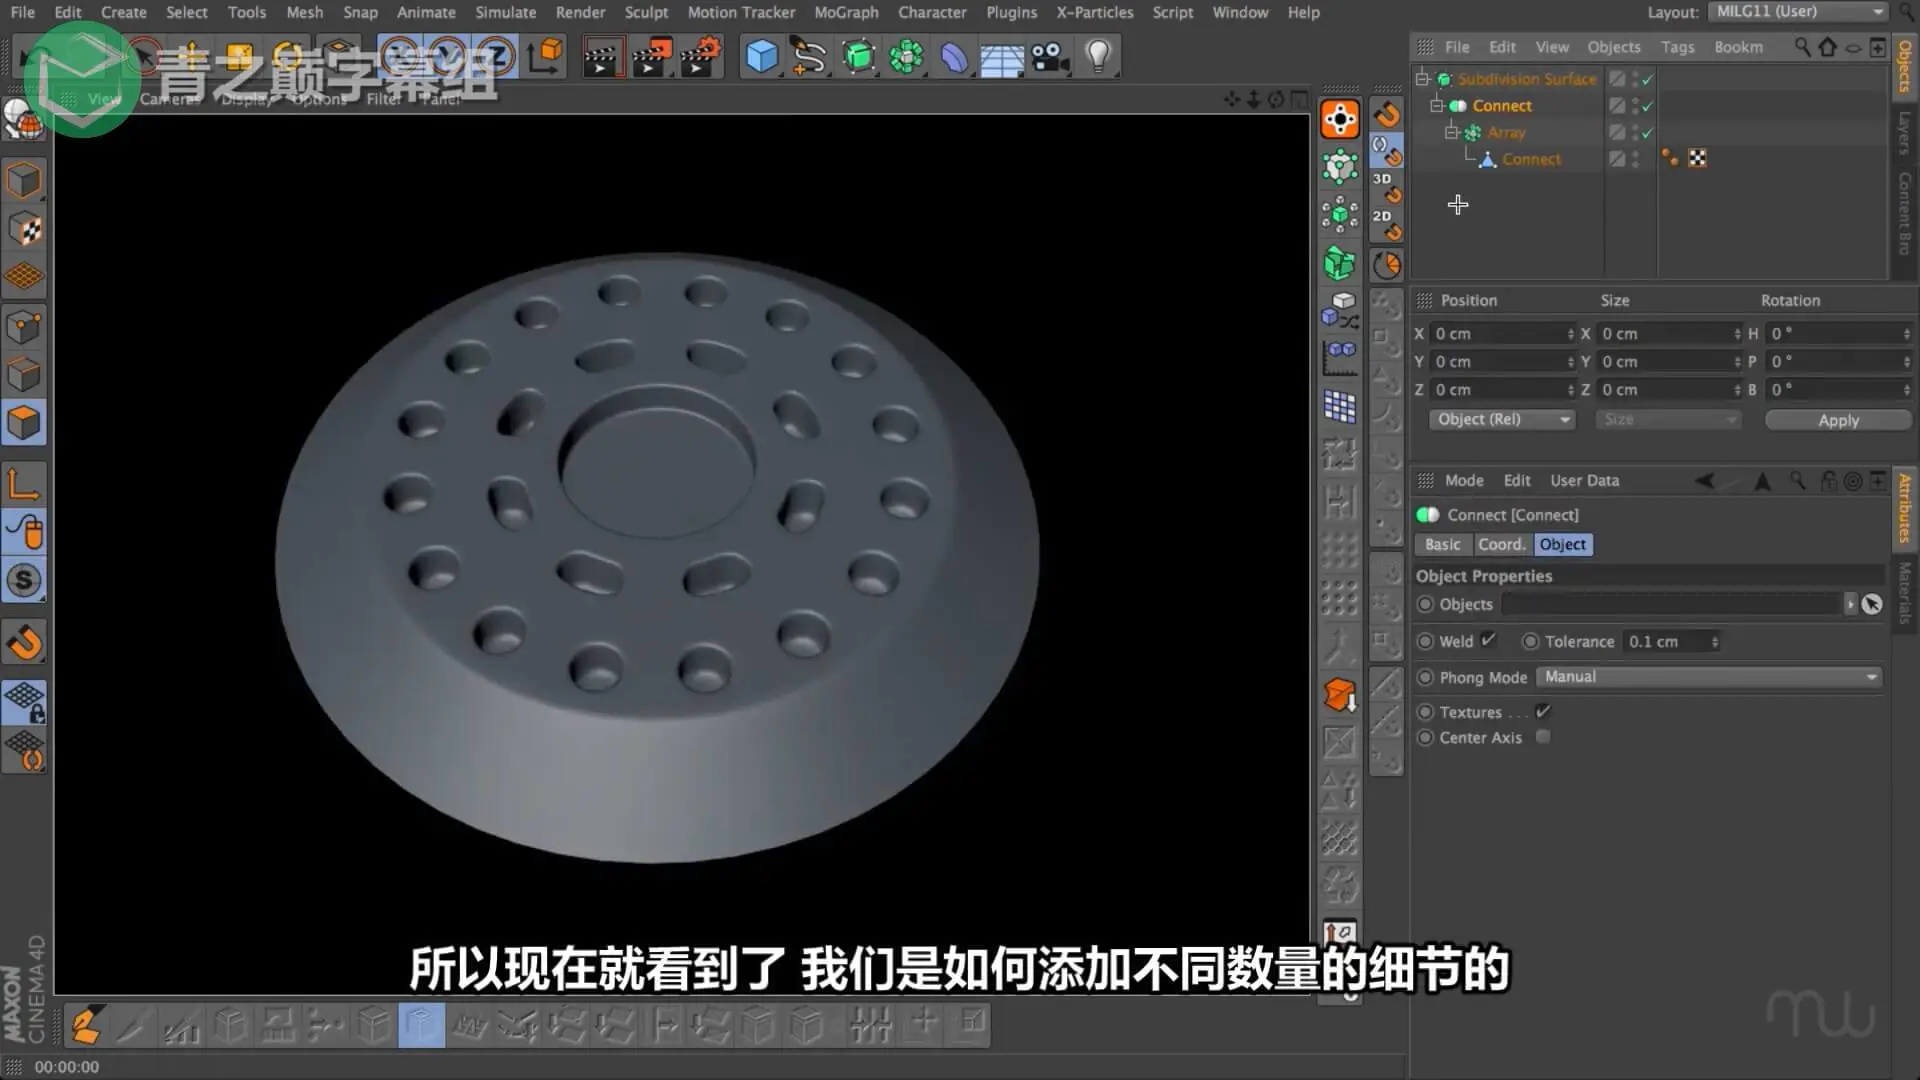Open the Subdivision Surface generator icon
1920x1080 pixels.
coord(858,56)
